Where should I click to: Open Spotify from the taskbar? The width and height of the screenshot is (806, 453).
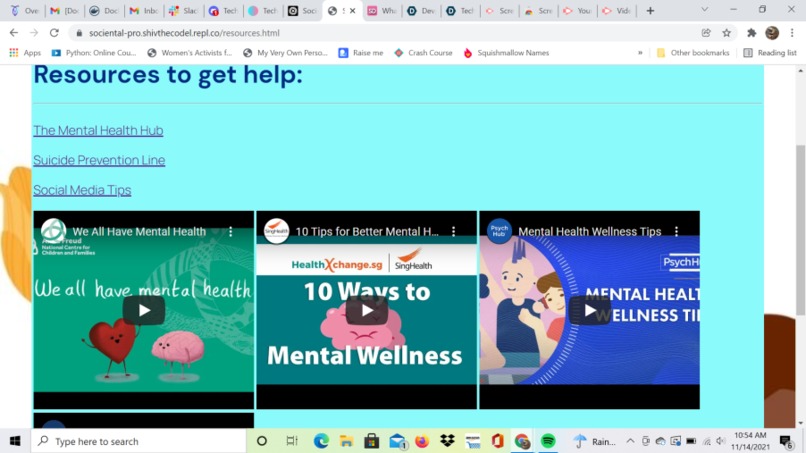548,441
